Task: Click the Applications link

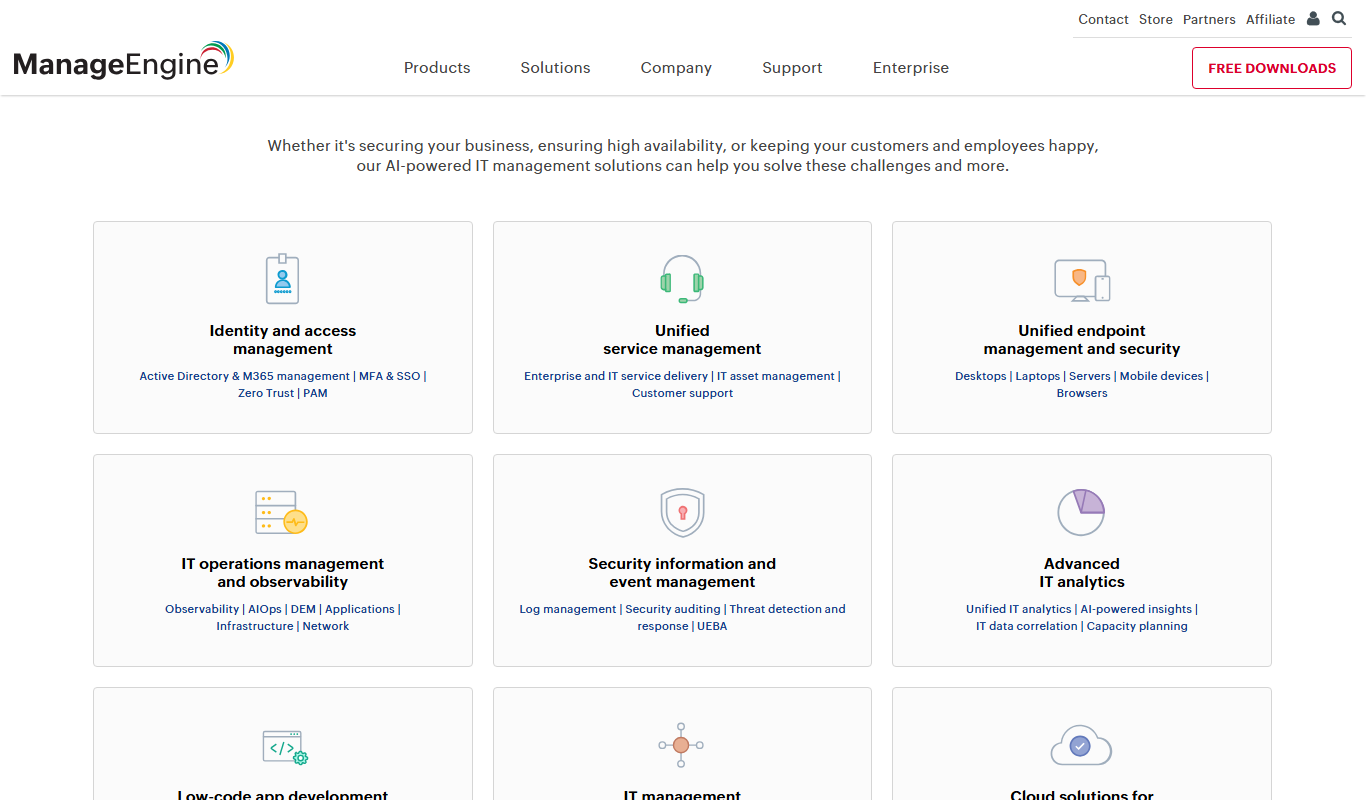Action: 360,609
